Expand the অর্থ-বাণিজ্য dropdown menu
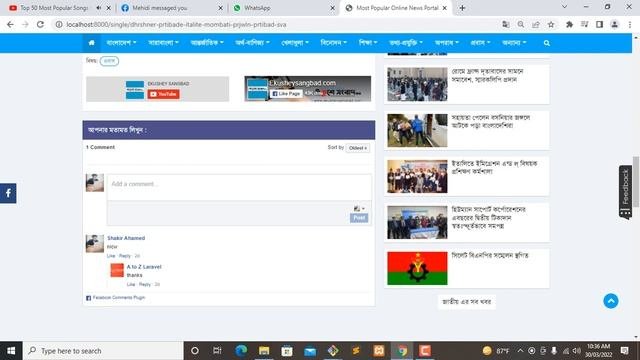Viewport: 640px width, 360px height. [x=252, y=43]
